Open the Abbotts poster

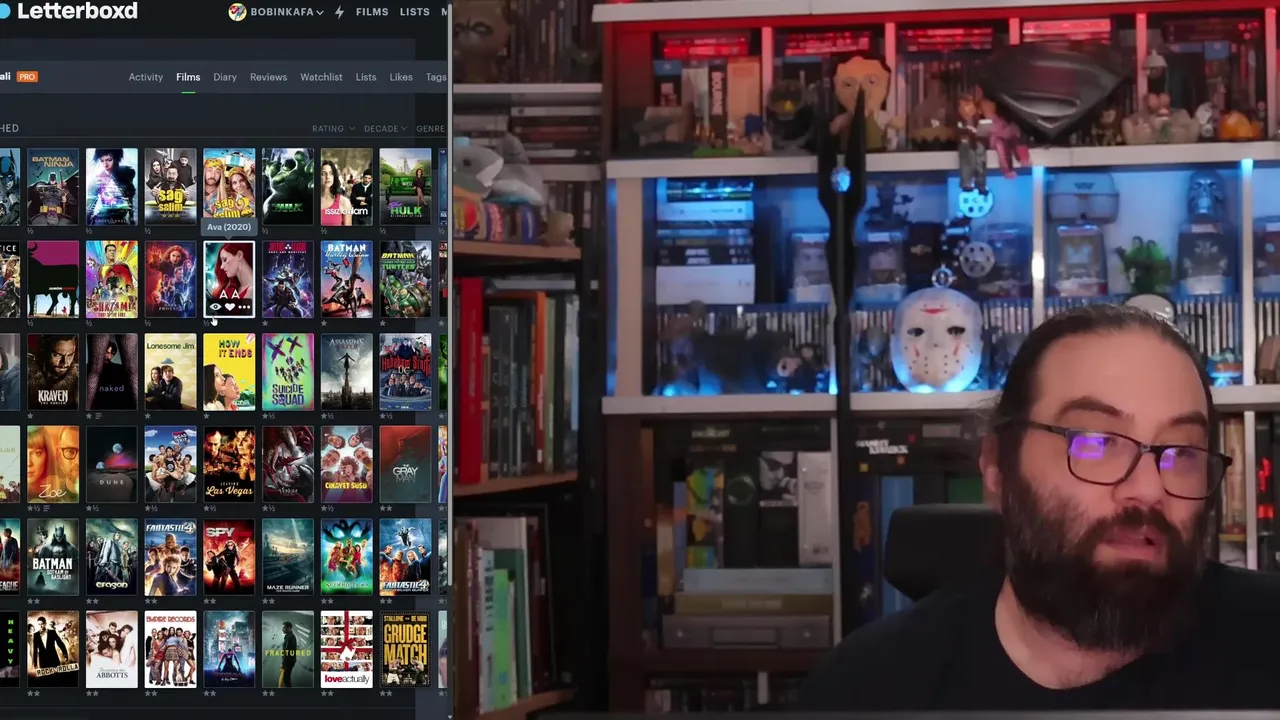112,649
